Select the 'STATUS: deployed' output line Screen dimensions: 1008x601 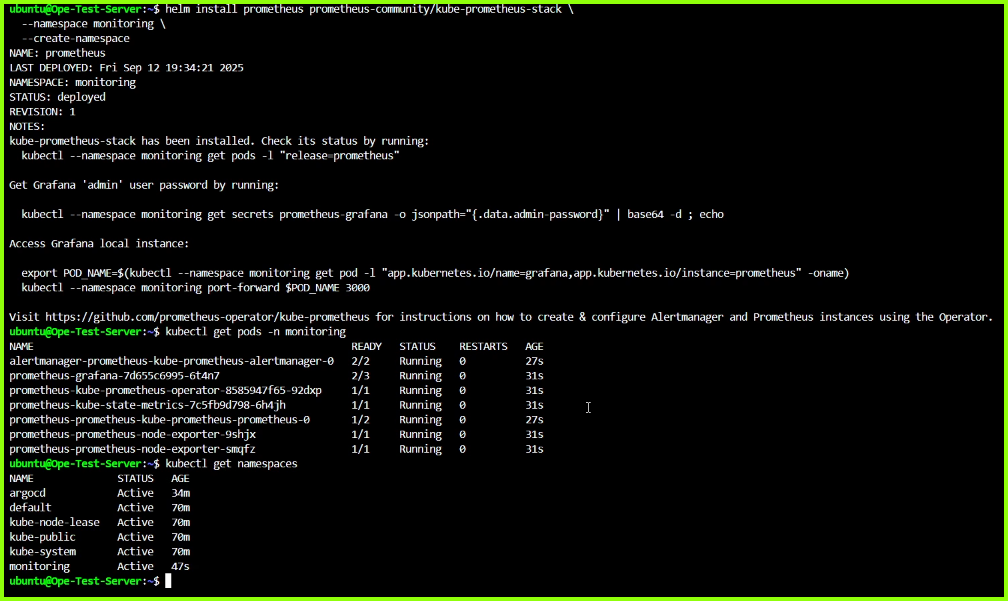pos(57,97)
